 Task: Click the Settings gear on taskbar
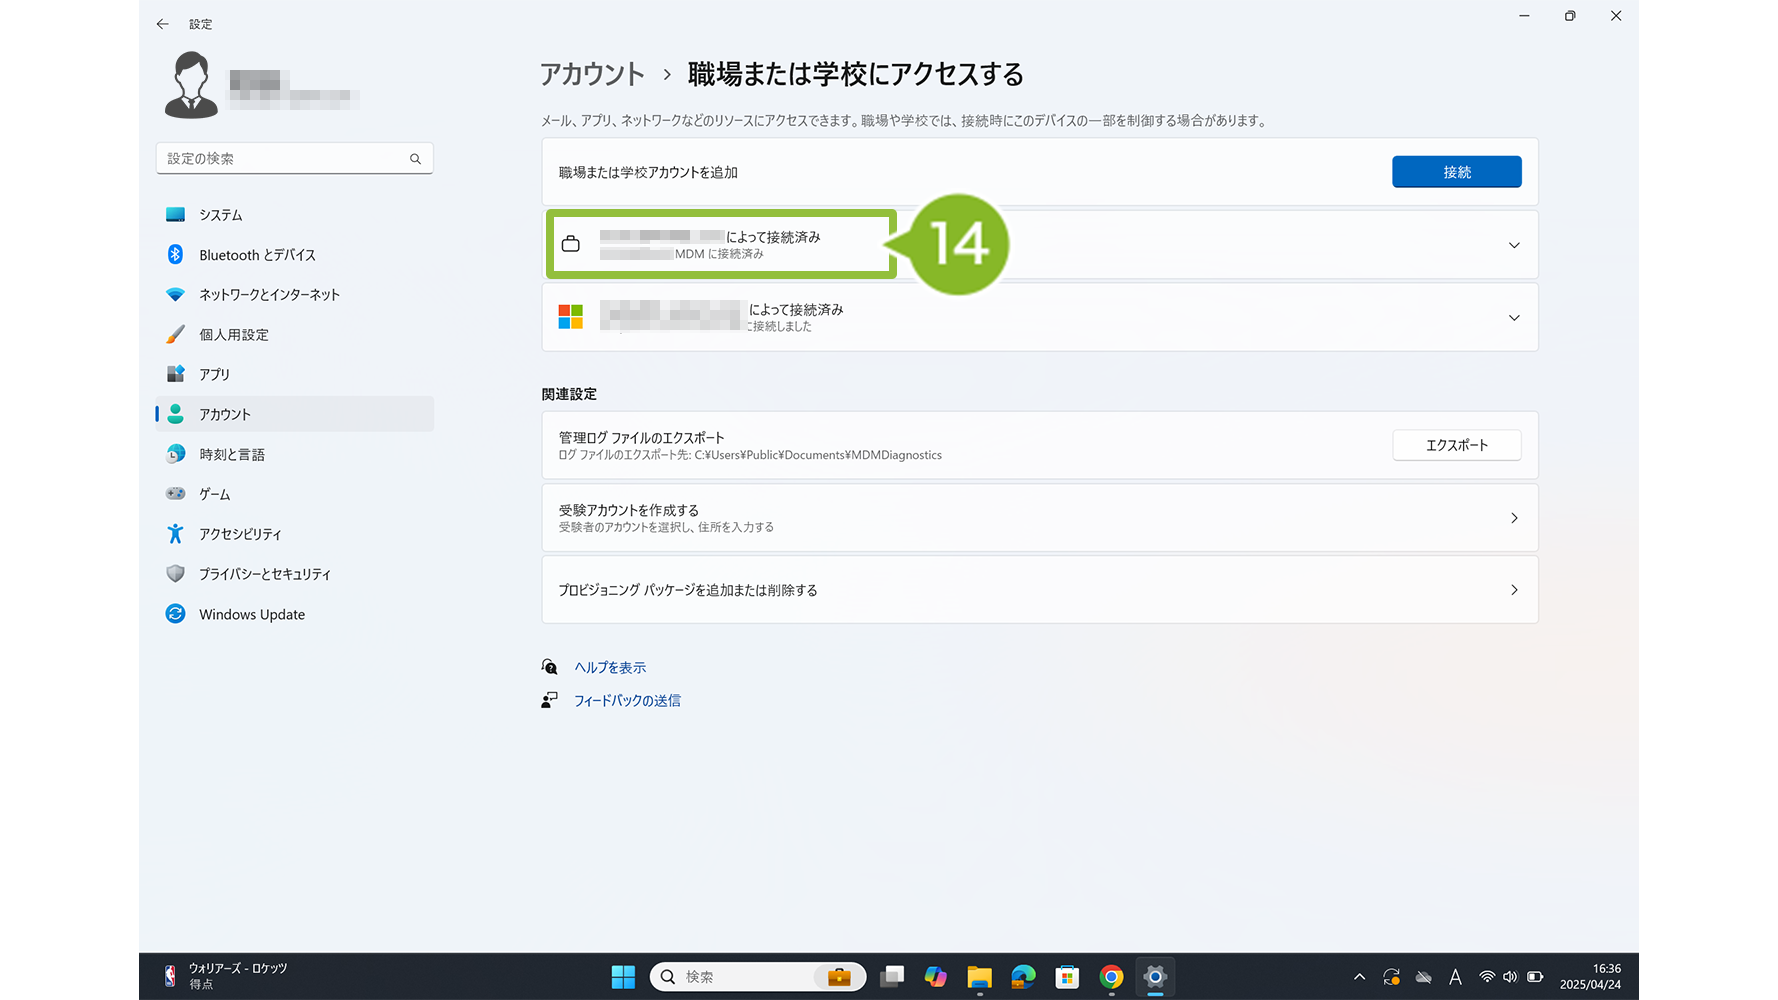1155,977
